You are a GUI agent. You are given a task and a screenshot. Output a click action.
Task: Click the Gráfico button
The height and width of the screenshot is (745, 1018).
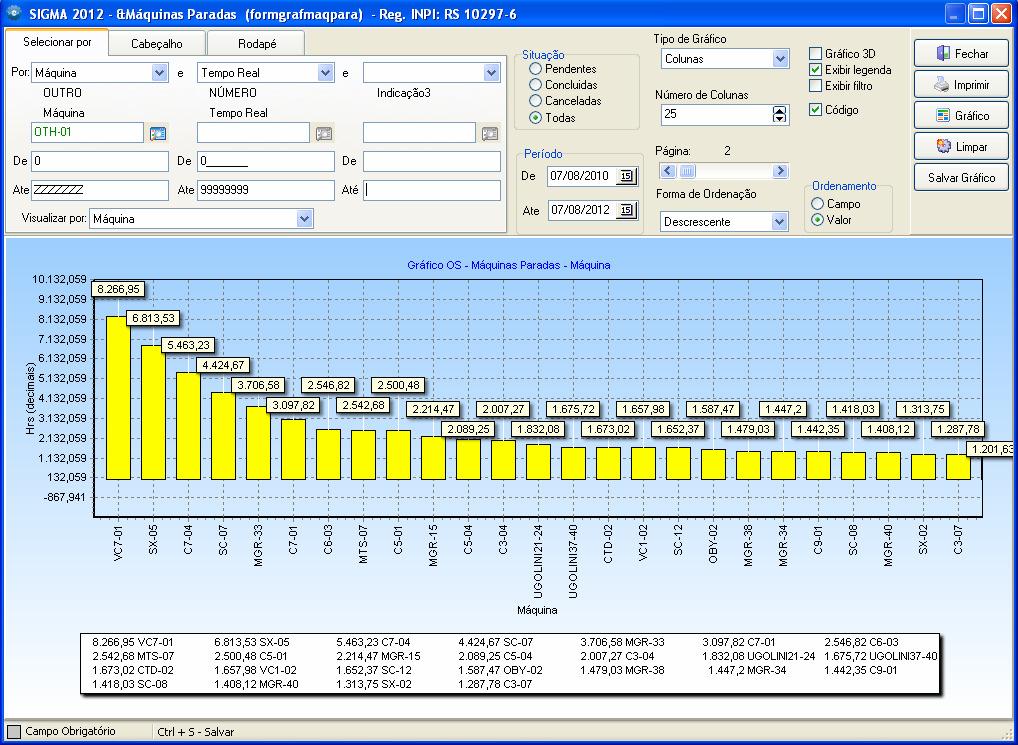pyautogui.click(x=962, y=116)
